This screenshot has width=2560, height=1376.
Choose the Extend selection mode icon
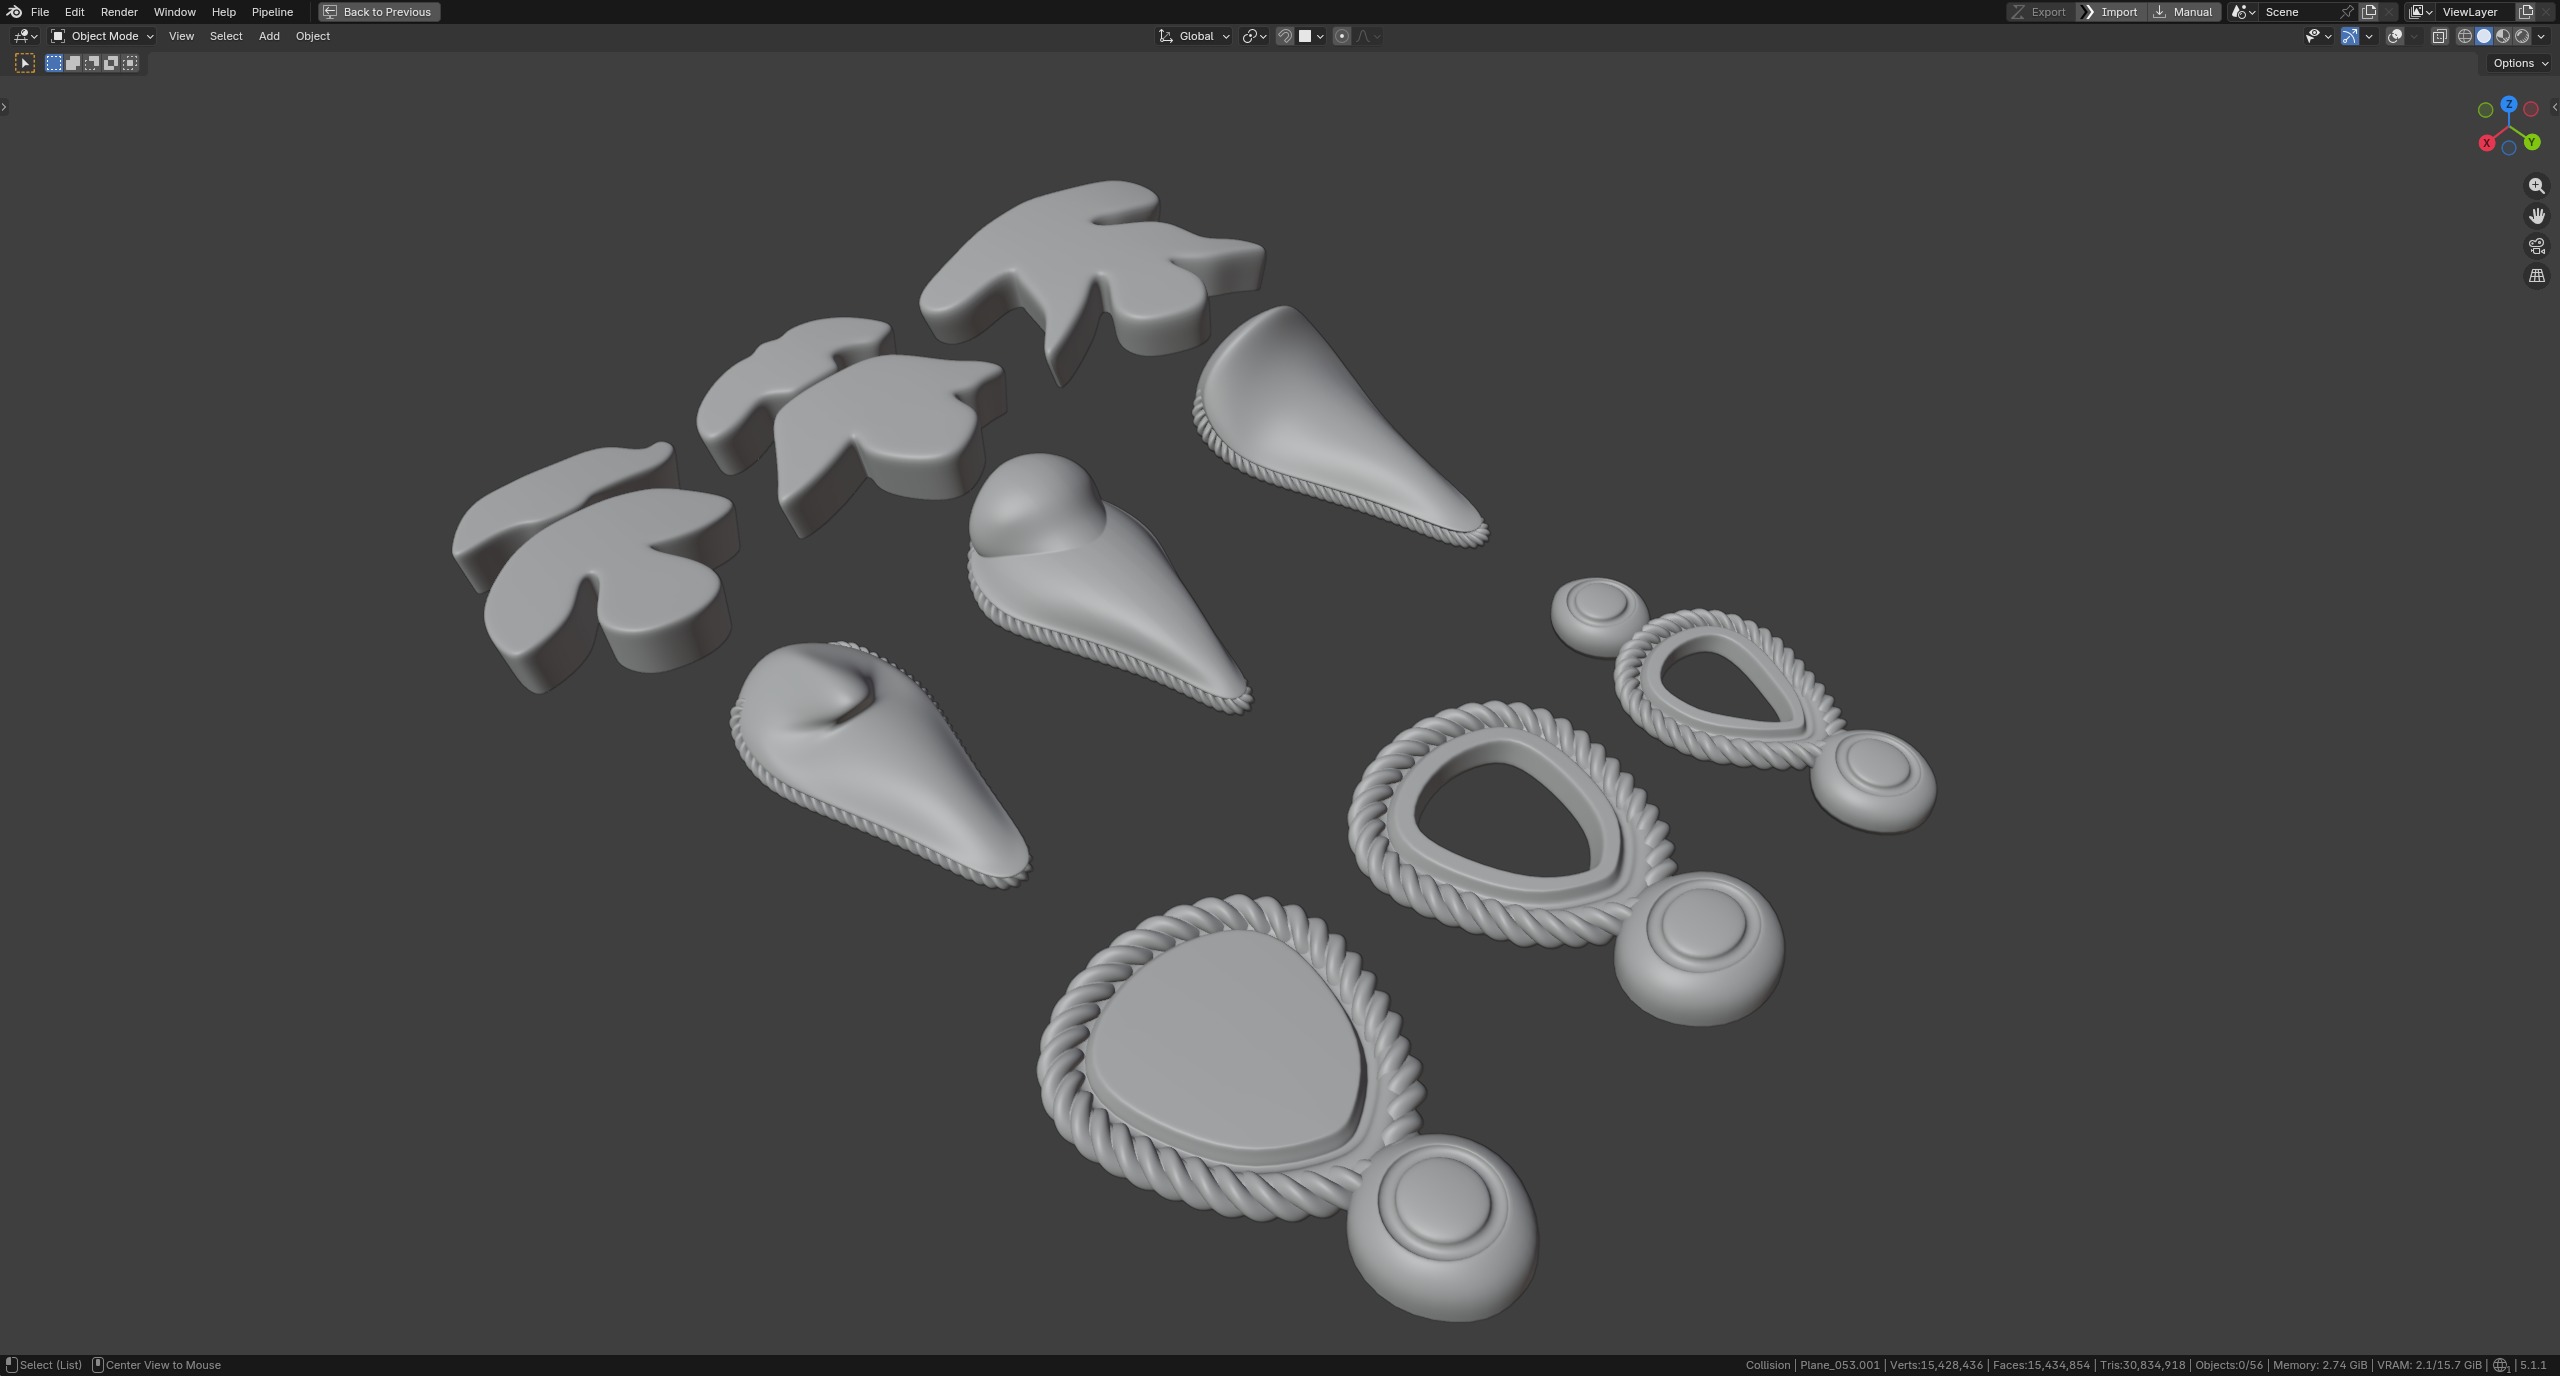point(73,63)
